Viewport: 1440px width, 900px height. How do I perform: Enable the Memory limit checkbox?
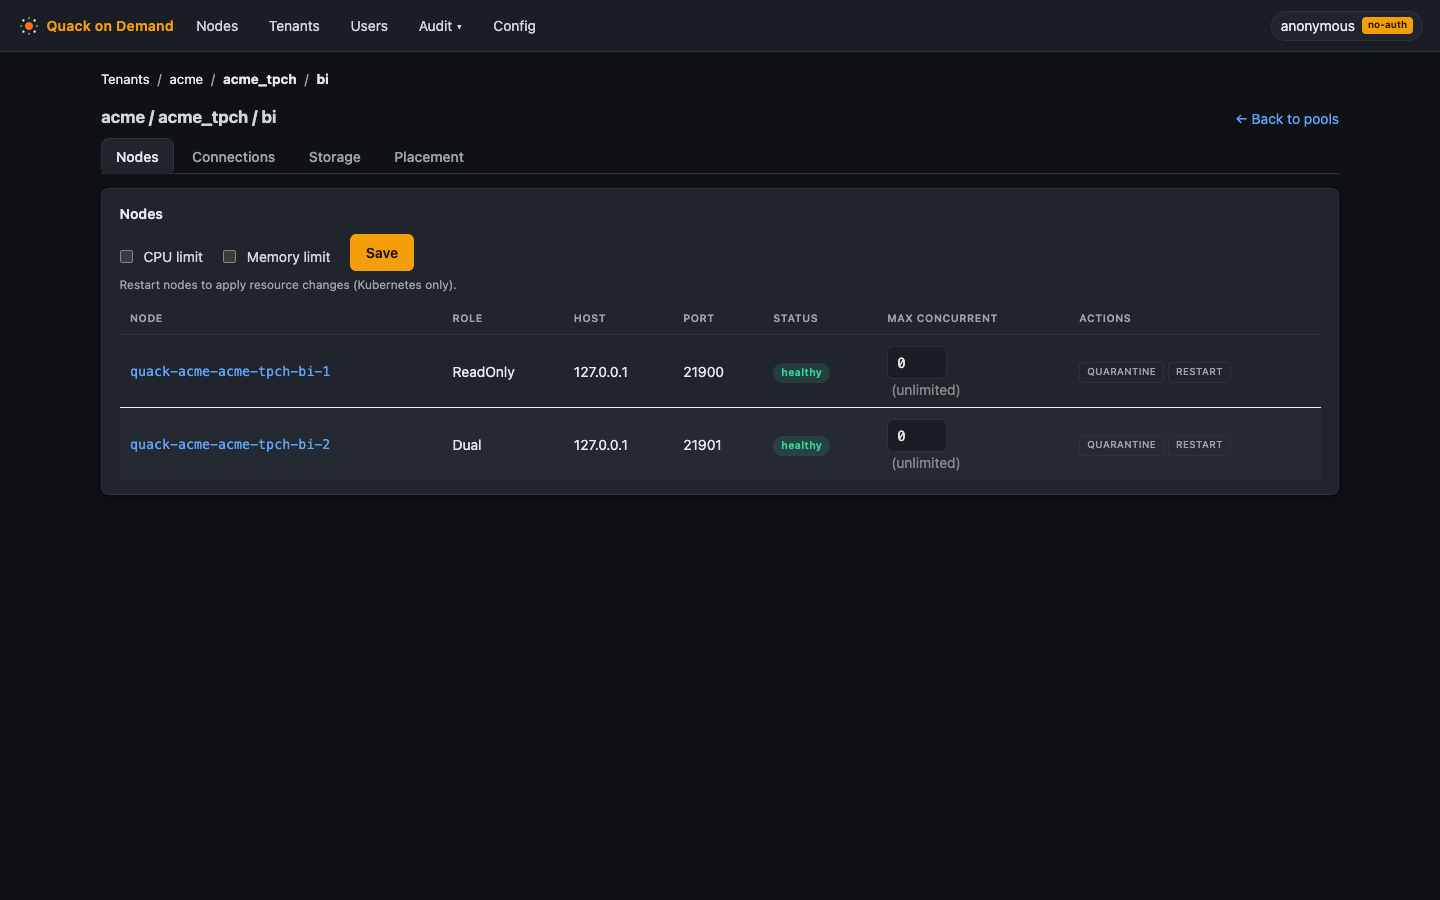pos(230,257)
